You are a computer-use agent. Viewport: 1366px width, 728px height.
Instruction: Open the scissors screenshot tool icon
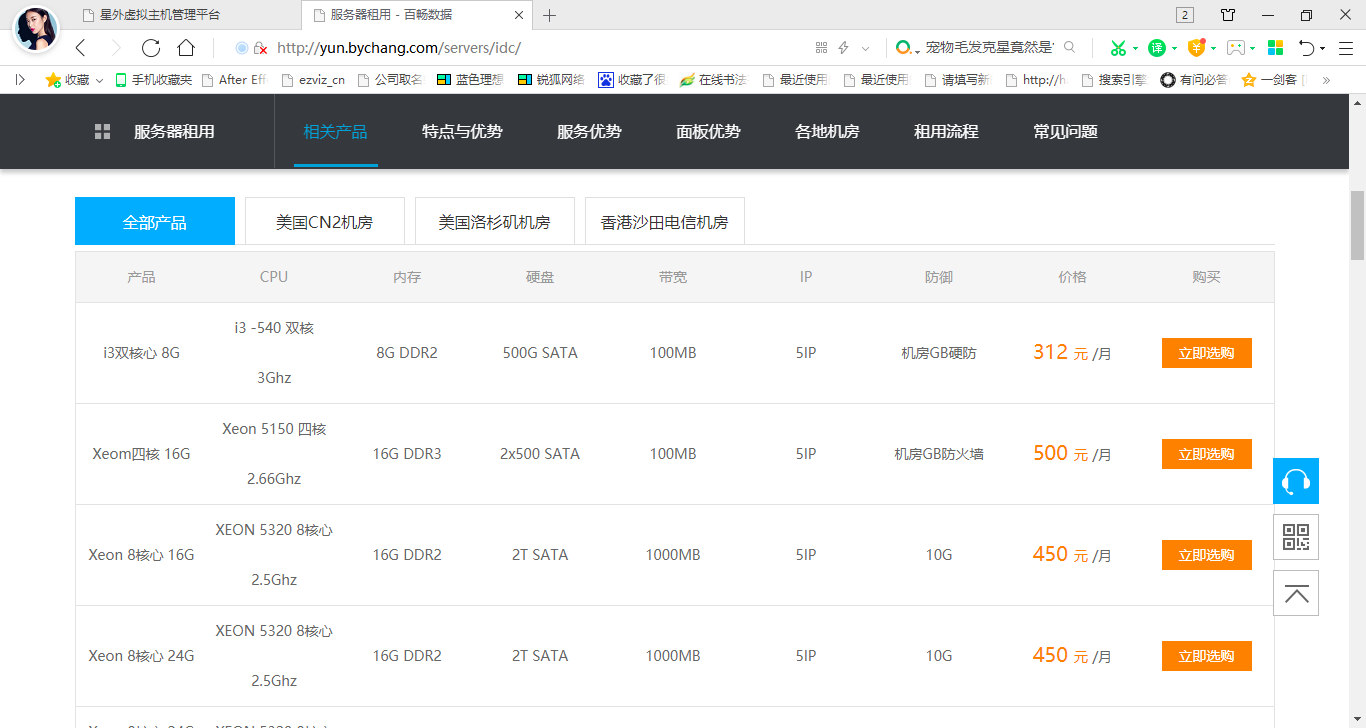click(x=1118, y=48)
